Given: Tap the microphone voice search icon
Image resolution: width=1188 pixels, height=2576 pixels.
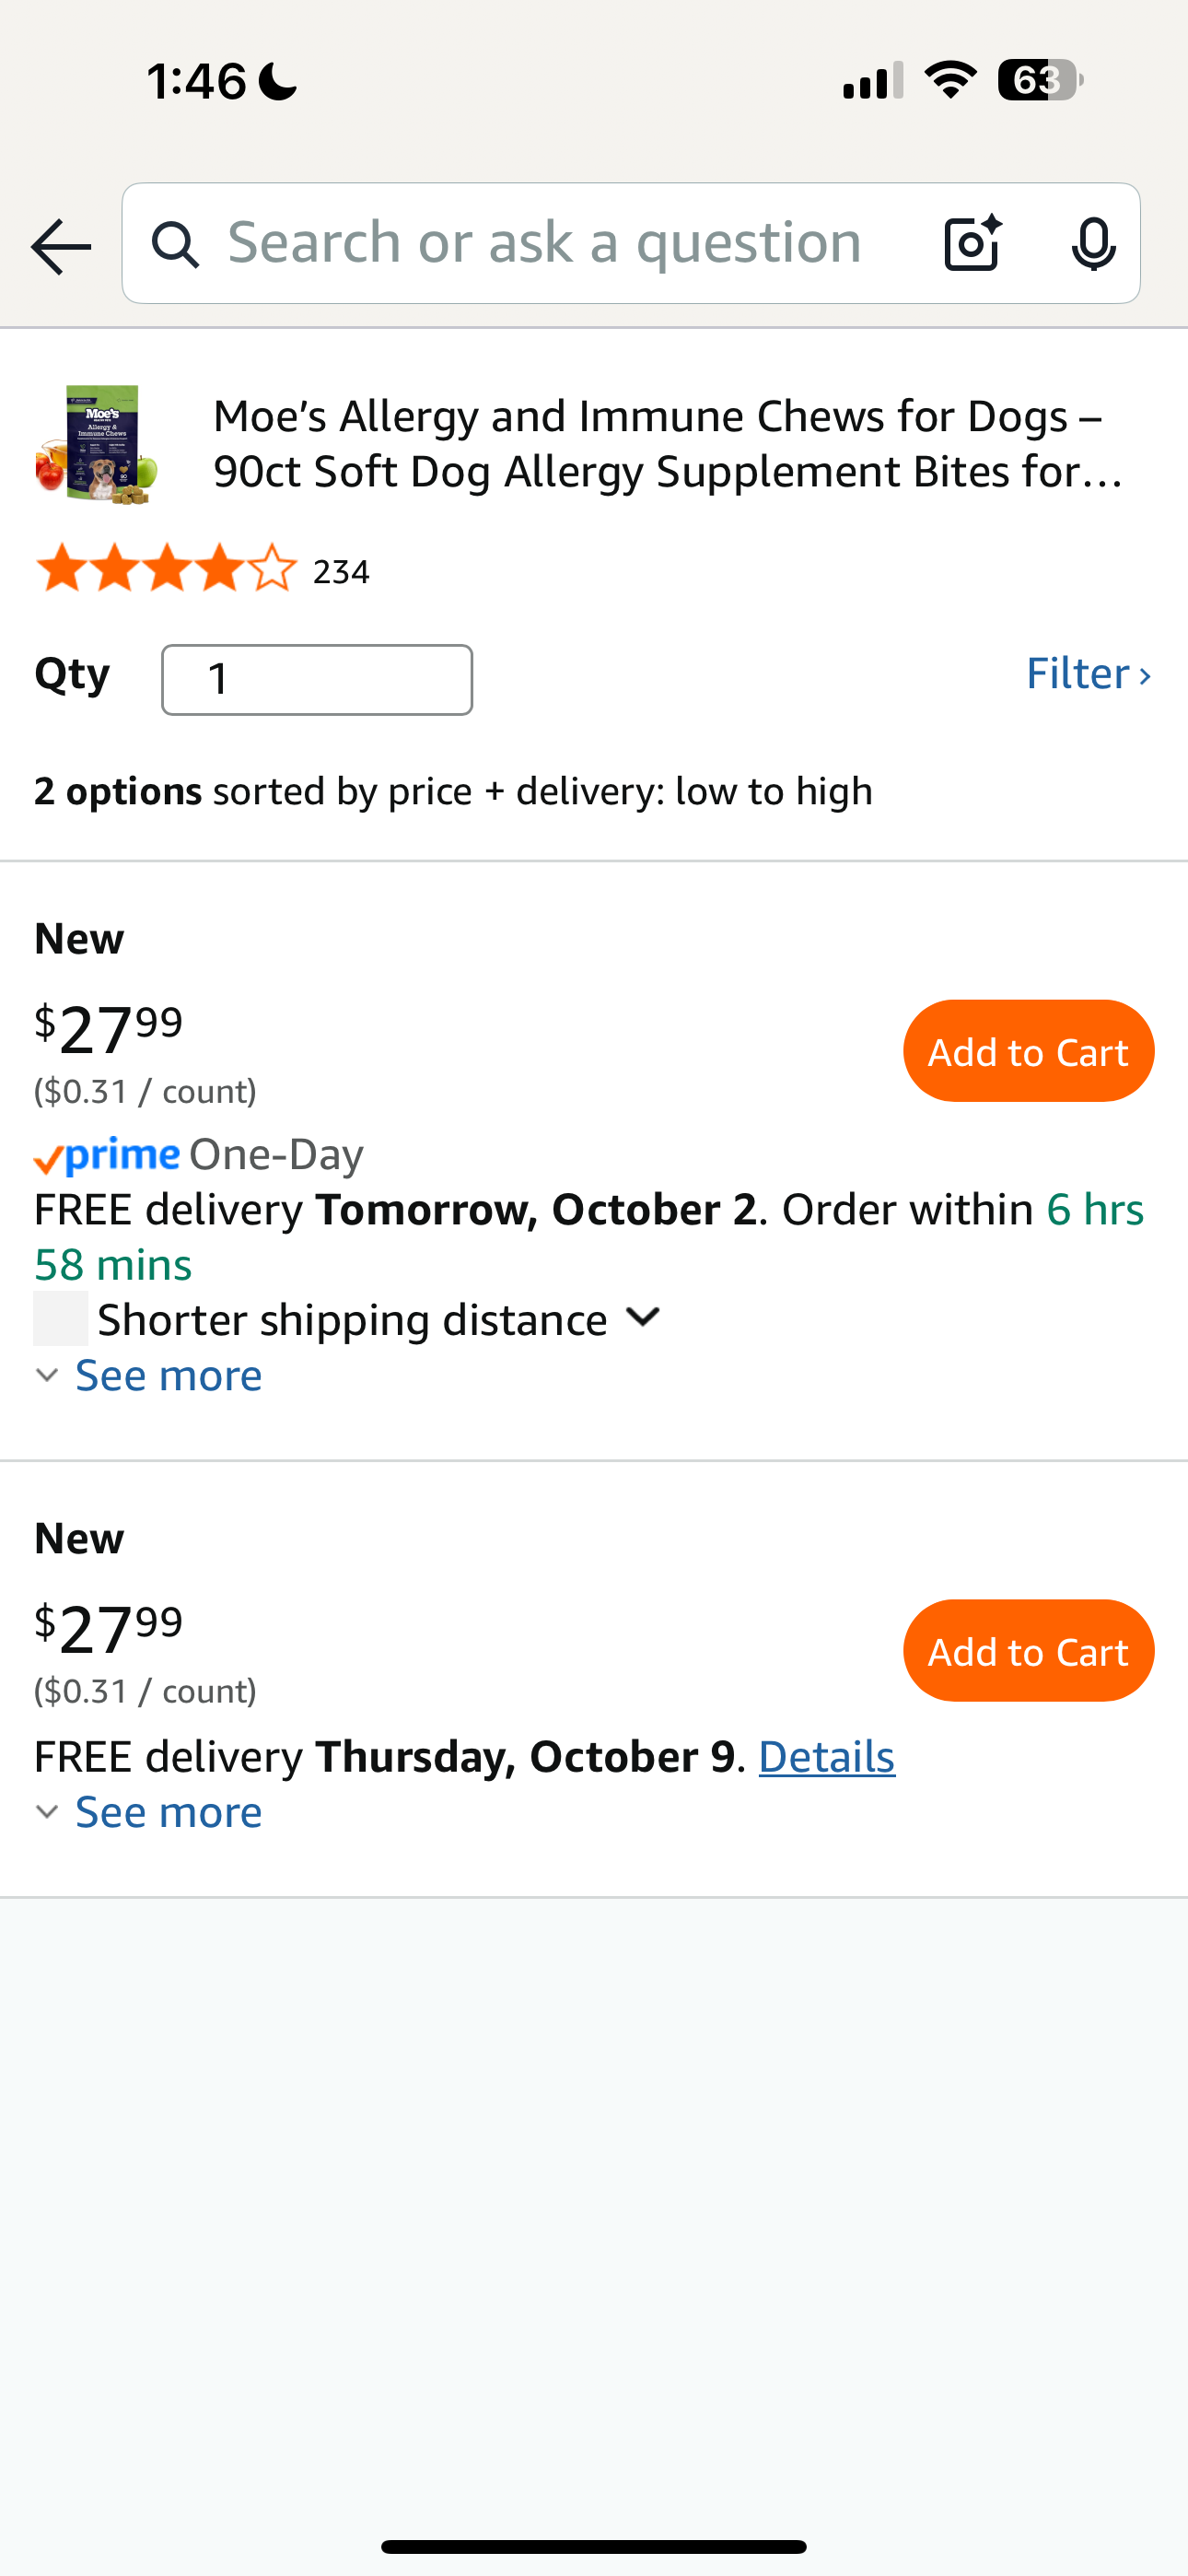Looking at the screenshot, I should coord(1093,244).
